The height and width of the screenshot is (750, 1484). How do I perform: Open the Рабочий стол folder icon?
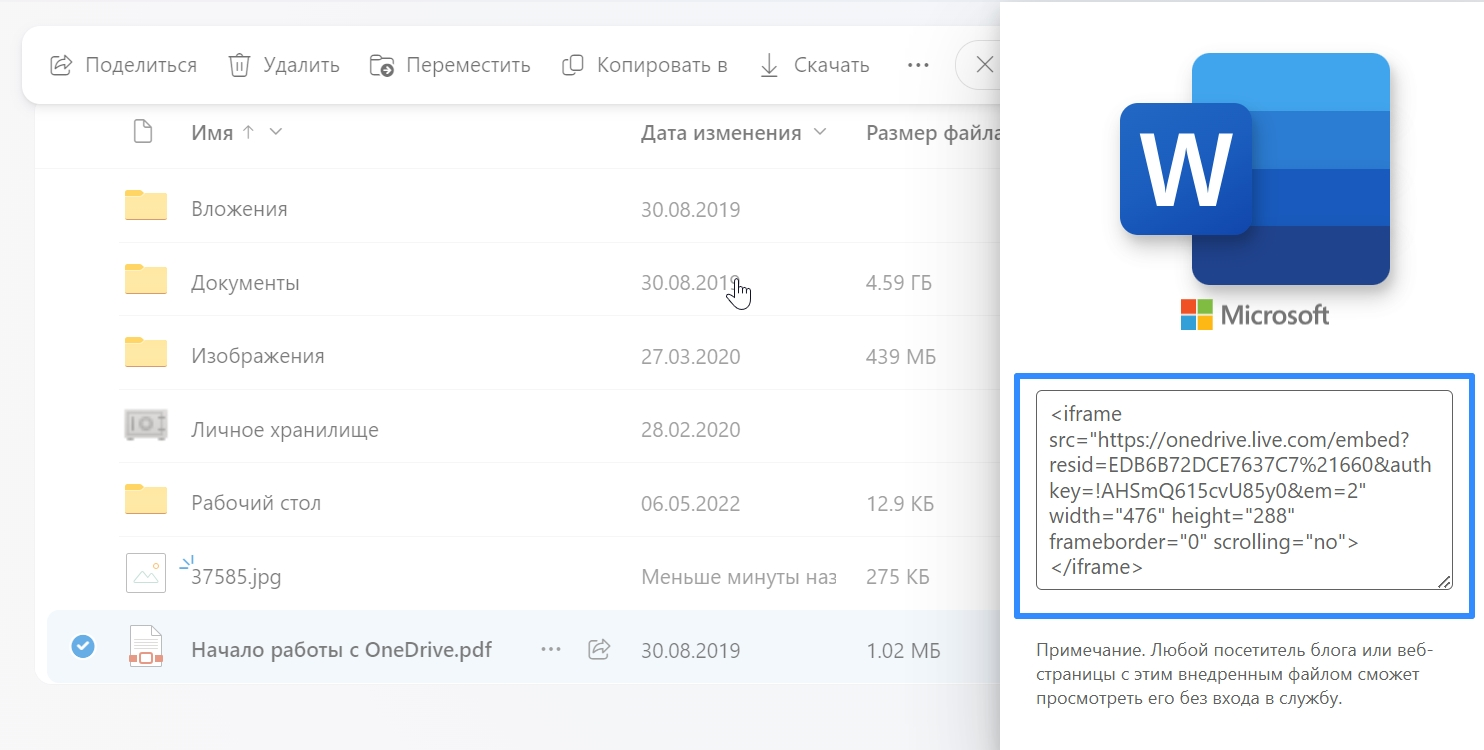(146, 500)
